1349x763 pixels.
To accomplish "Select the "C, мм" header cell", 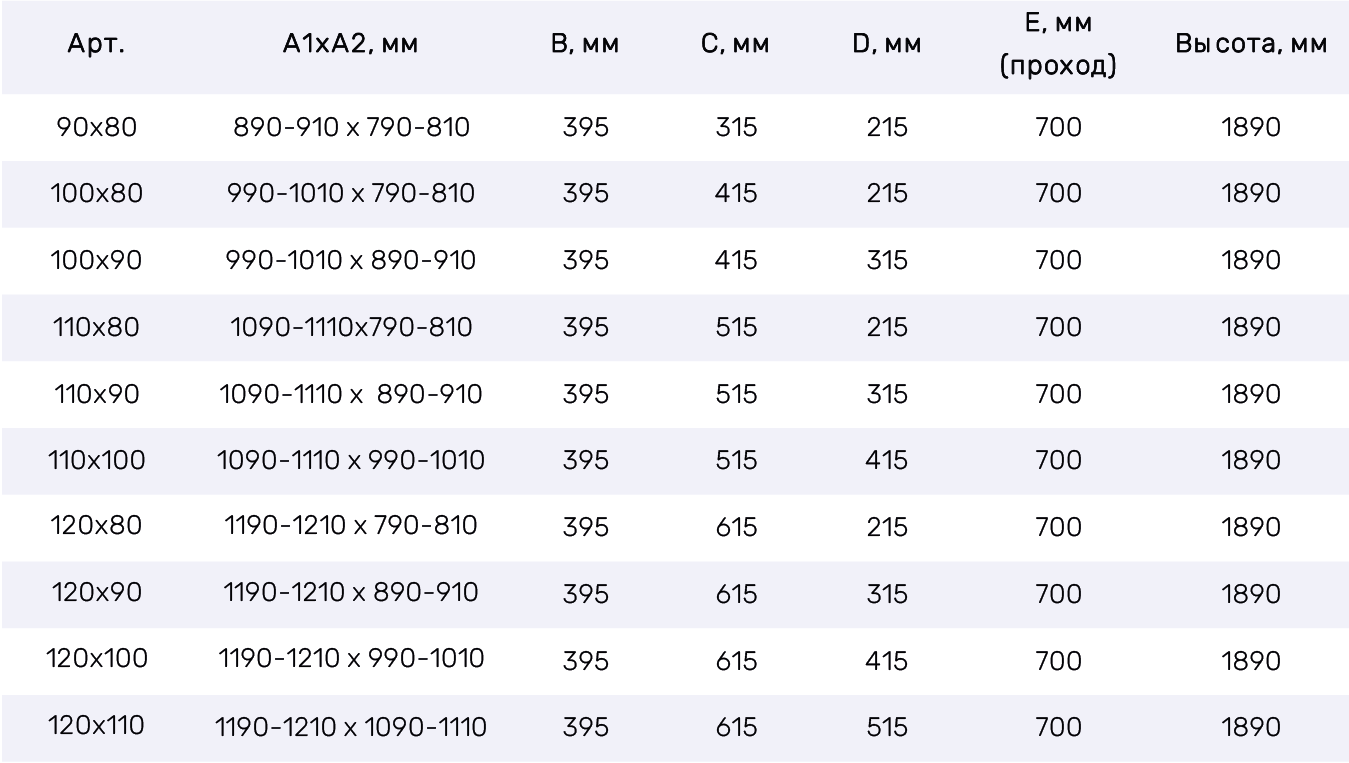I will (x=736, y=47).
